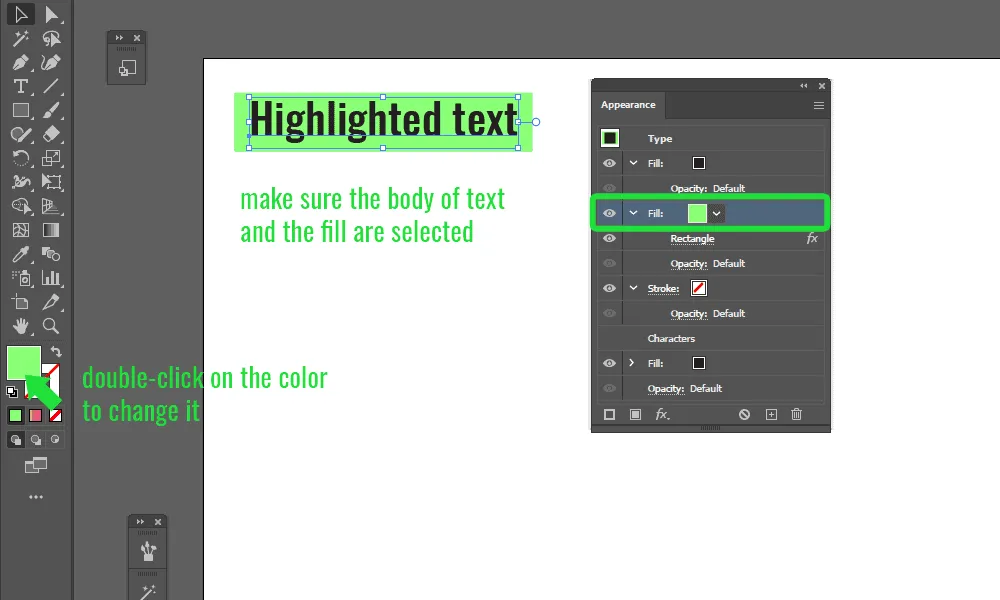Activate the Zoom tool

pos(51,326)
